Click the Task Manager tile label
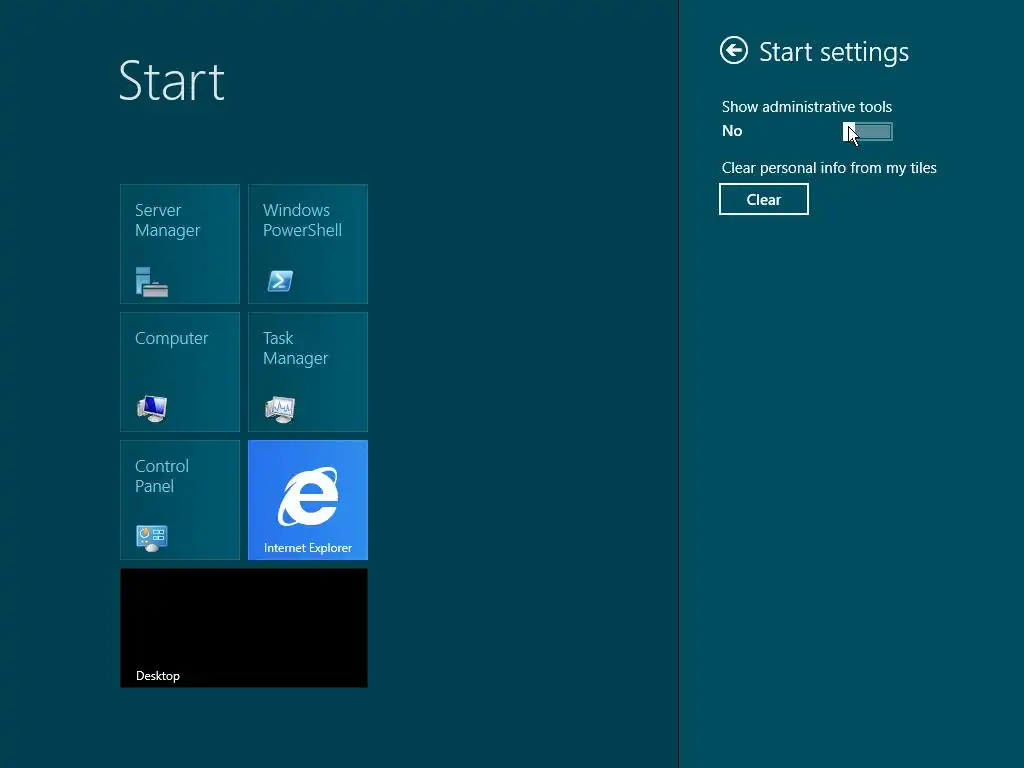This screenshot has height=768, width=1024. coord(295,348)
